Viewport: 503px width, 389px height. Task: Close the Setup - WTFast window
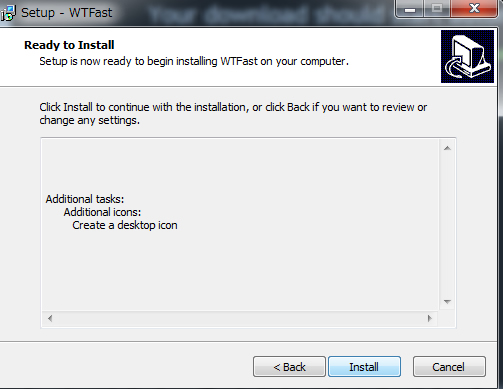click(474, 9)
